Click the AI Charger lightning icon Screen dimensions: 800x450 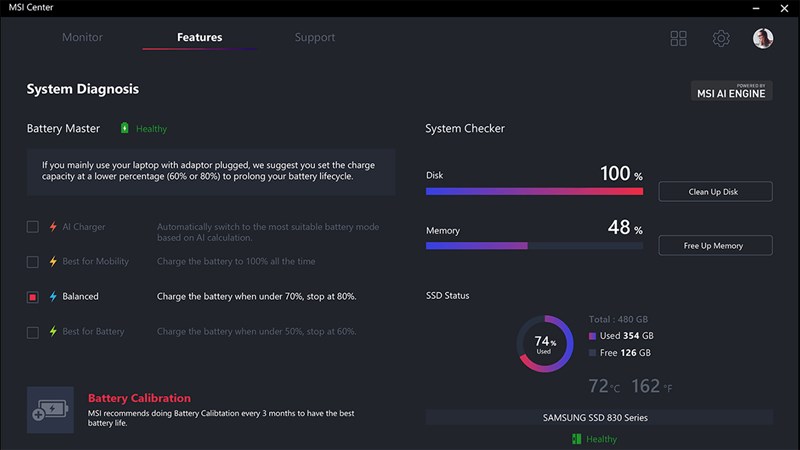click(x=54, y=228)
